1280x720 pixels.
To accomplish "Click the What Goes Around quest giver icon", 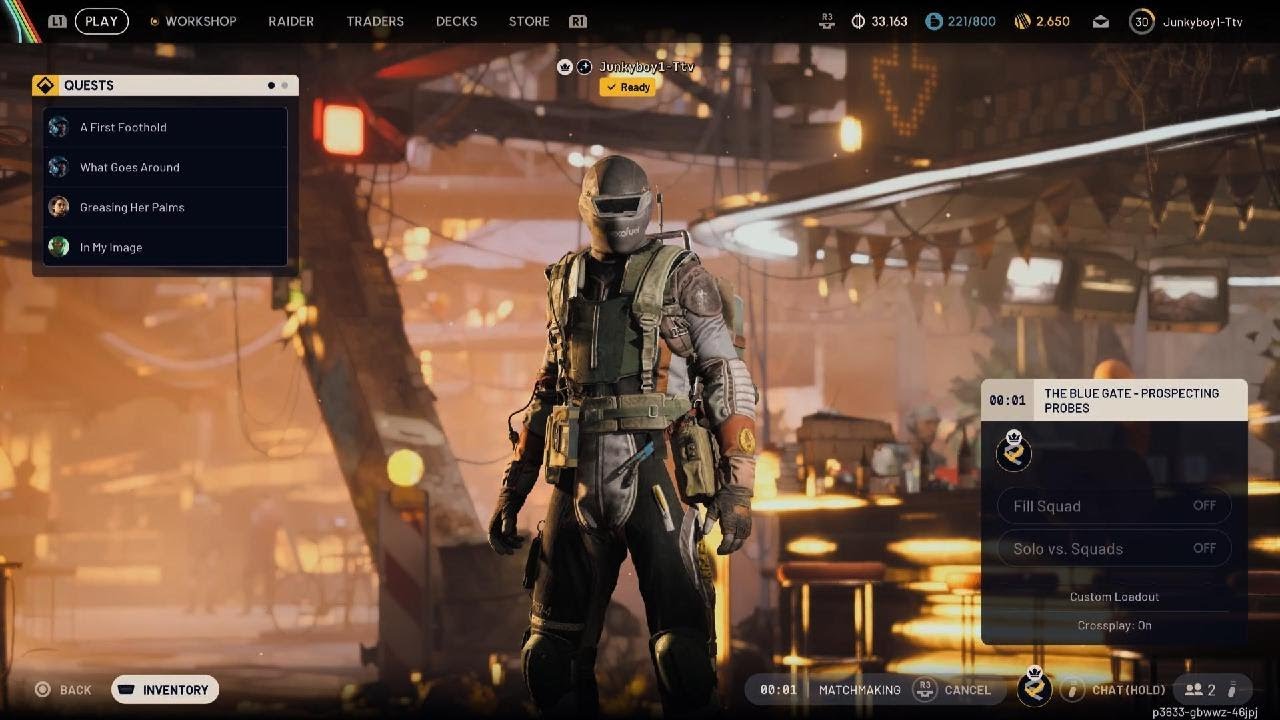I will pyautogui.click(x=59, y=167).
